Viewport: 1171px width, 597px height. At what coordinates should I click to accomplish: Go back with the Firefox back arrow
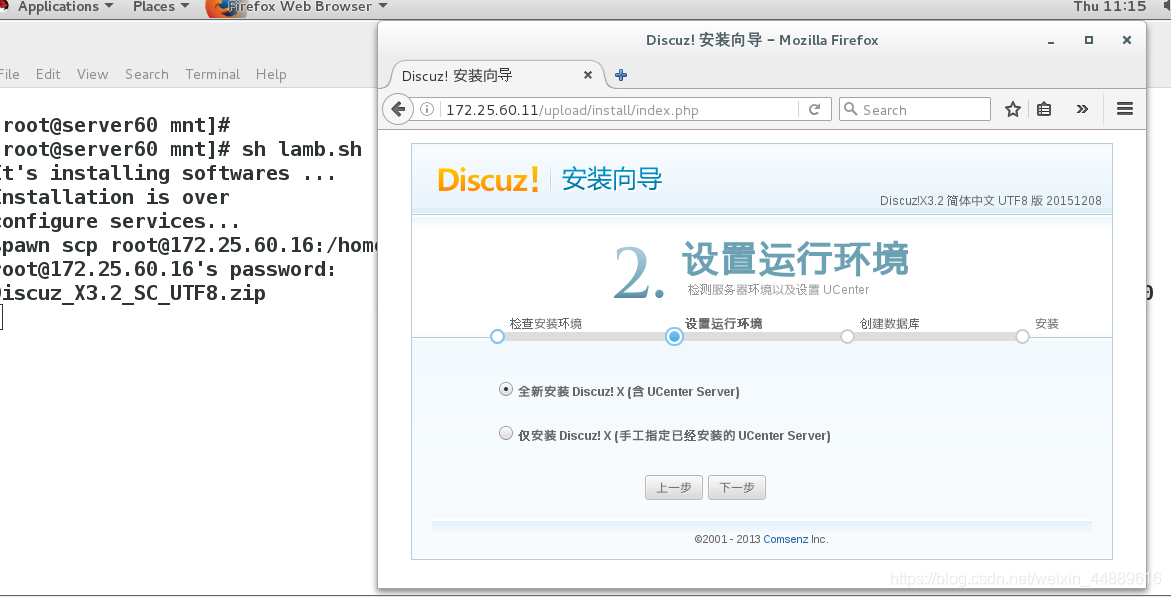pos(398,109)
